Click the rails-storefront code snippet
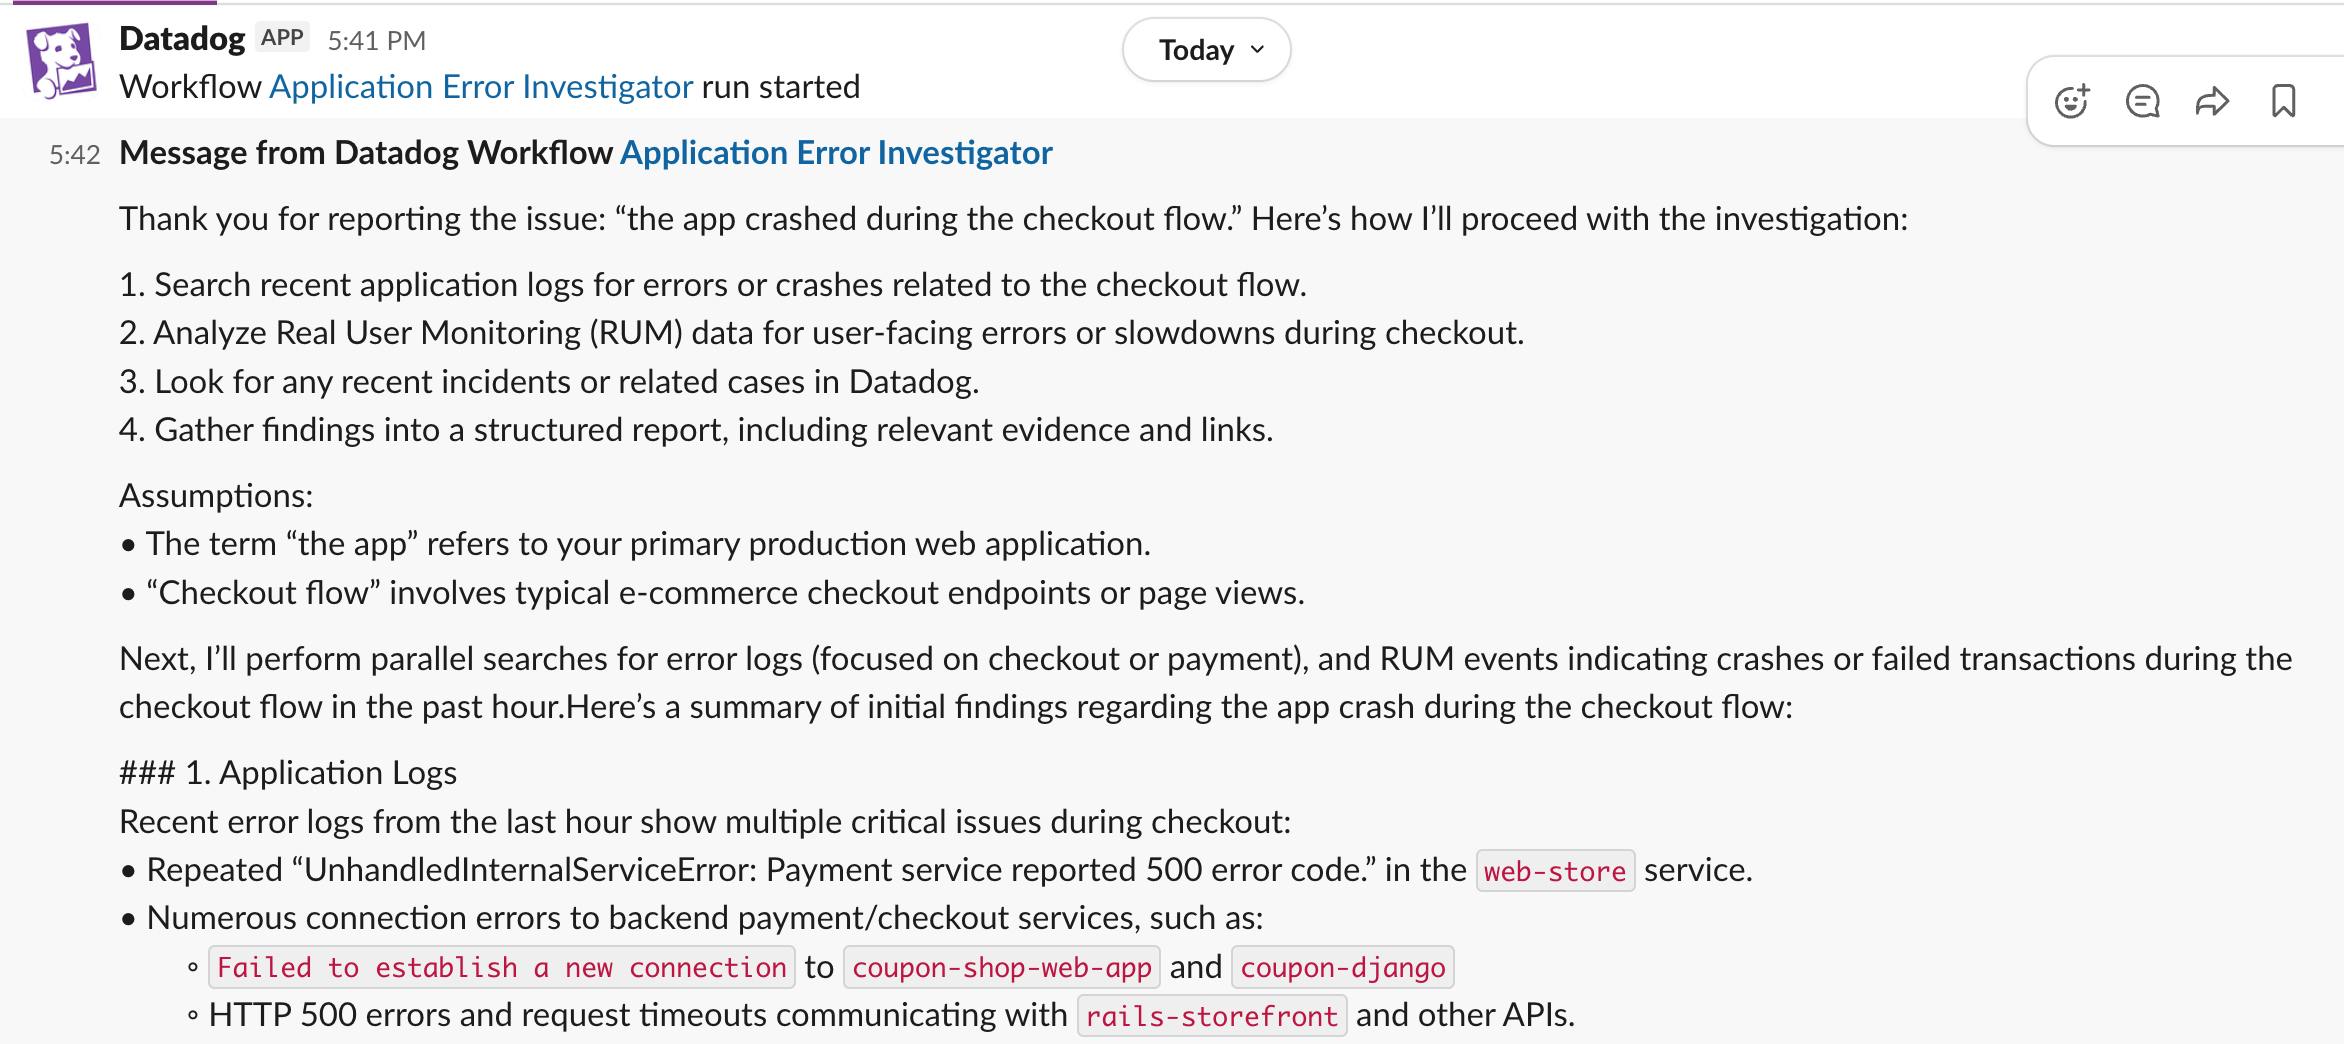The height and width of the screenshot is (1044, 2344). [x=1213, y=1015]
